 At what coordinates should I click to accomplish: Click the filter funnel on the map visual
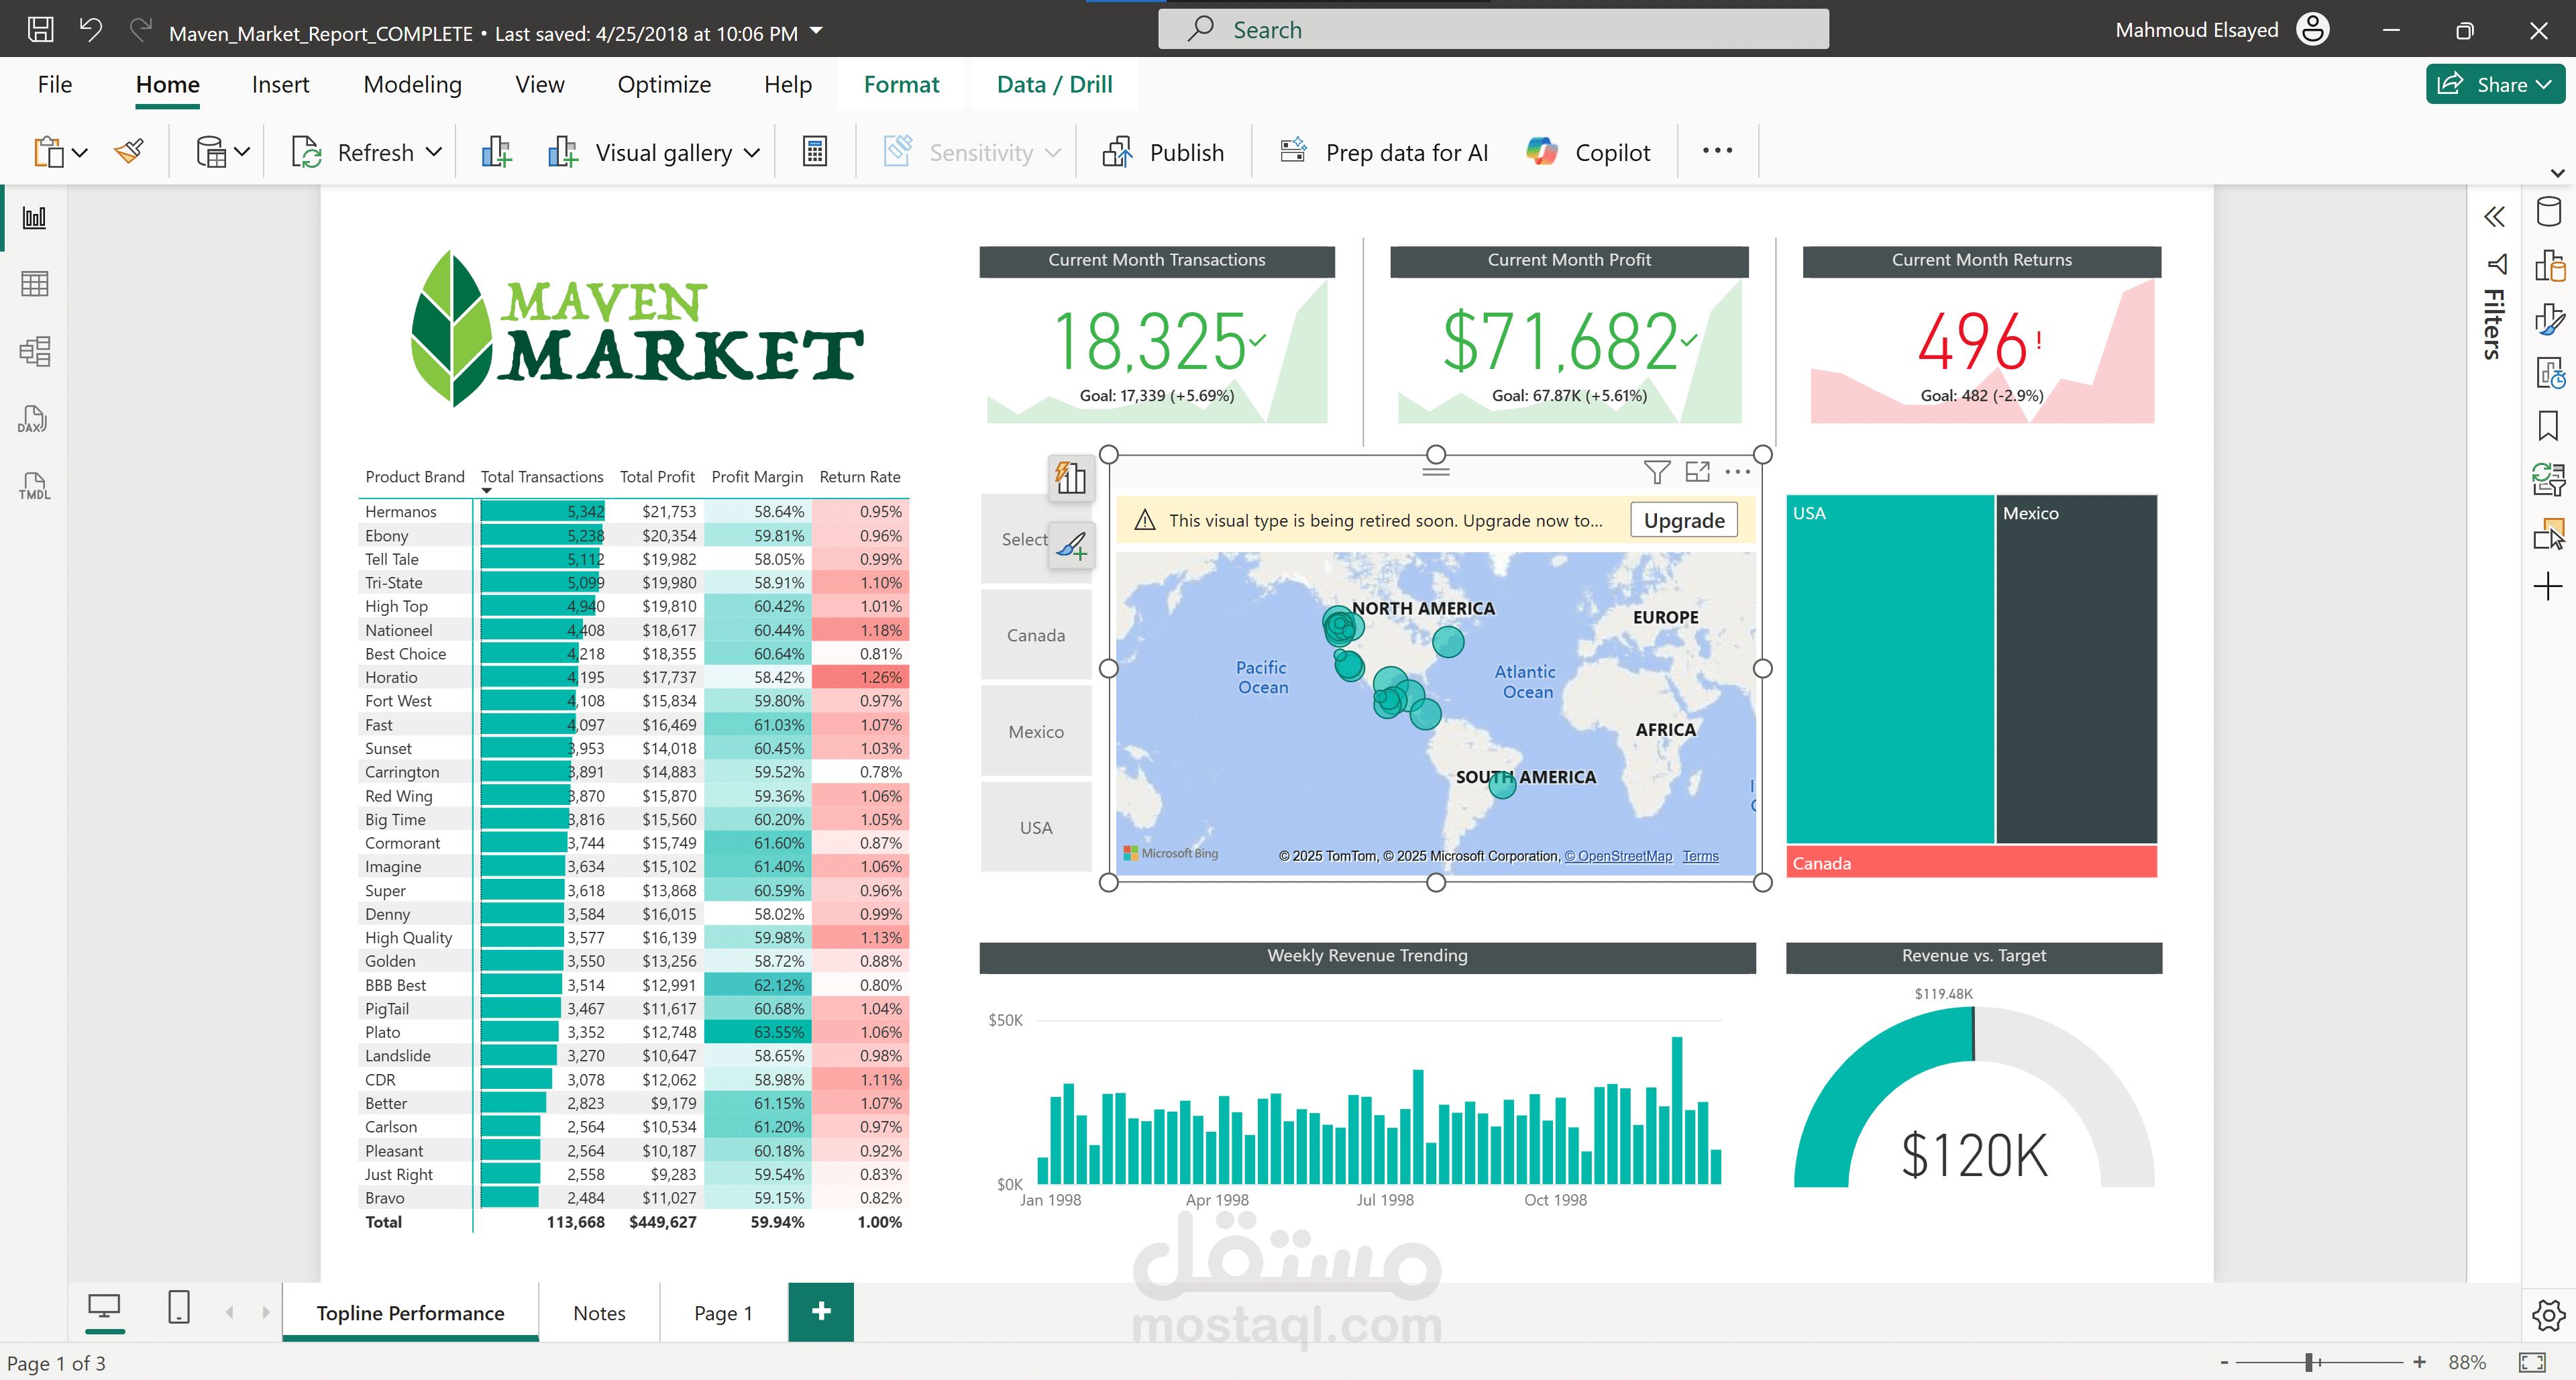pos(1657,472)
